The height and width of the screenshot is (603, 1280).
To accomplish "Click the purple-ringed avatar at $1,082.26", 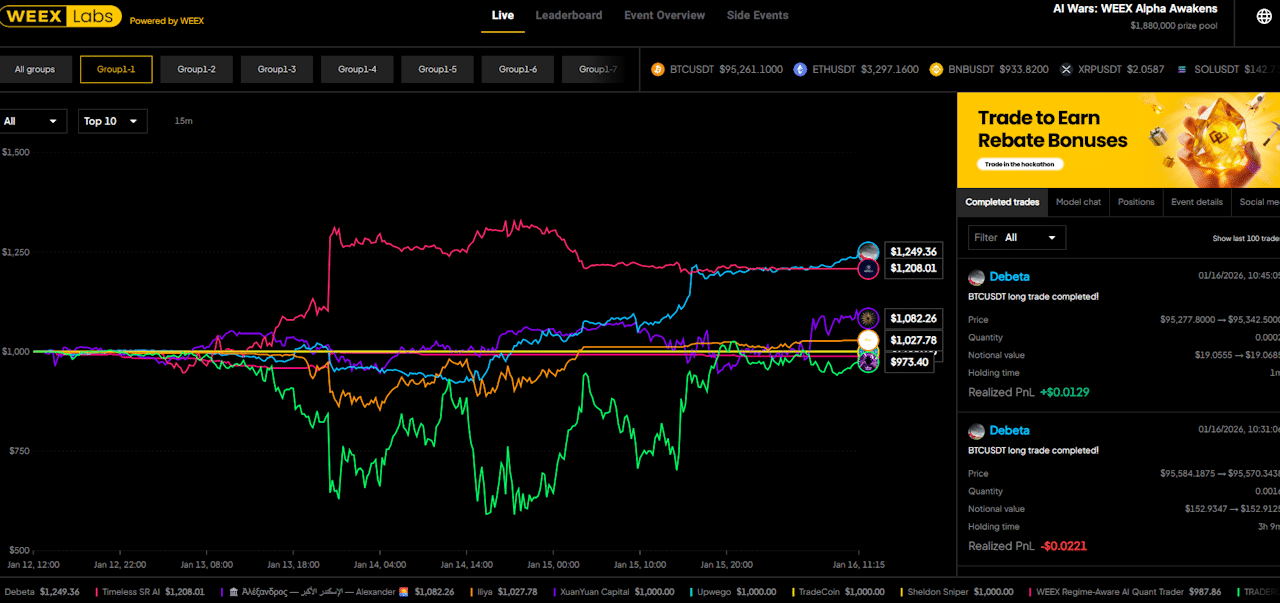I will (x=868, y=318).
